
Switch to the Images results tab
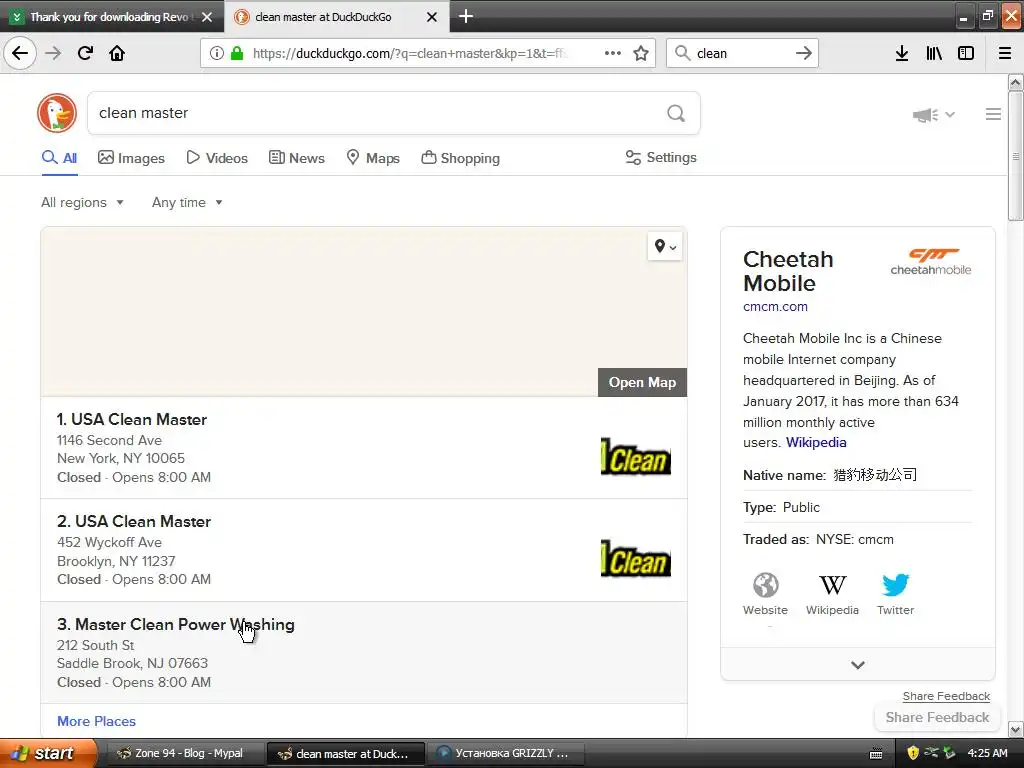coord(131,158)
